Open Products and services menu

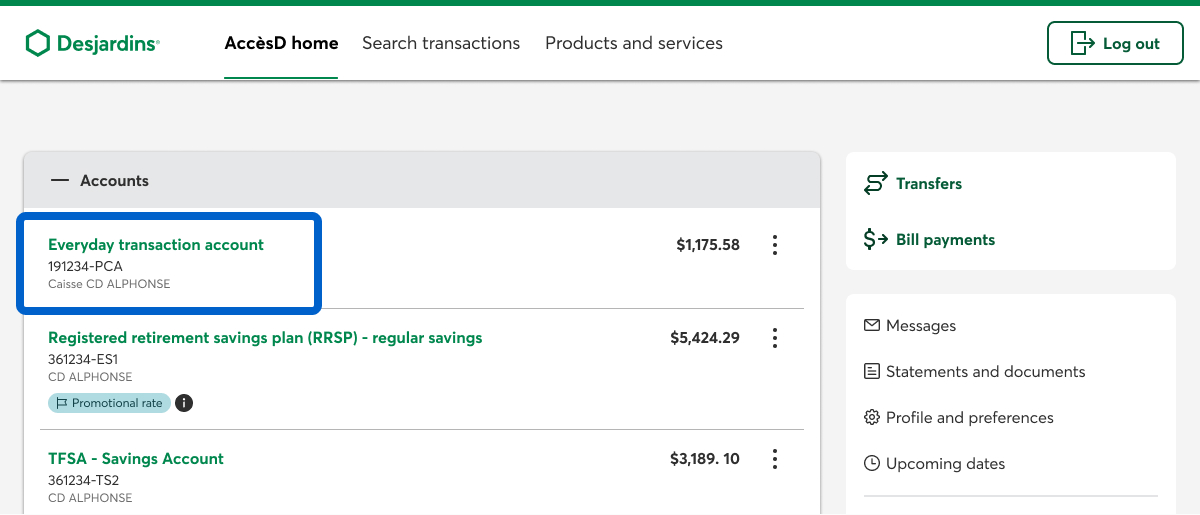click(634, 44)
